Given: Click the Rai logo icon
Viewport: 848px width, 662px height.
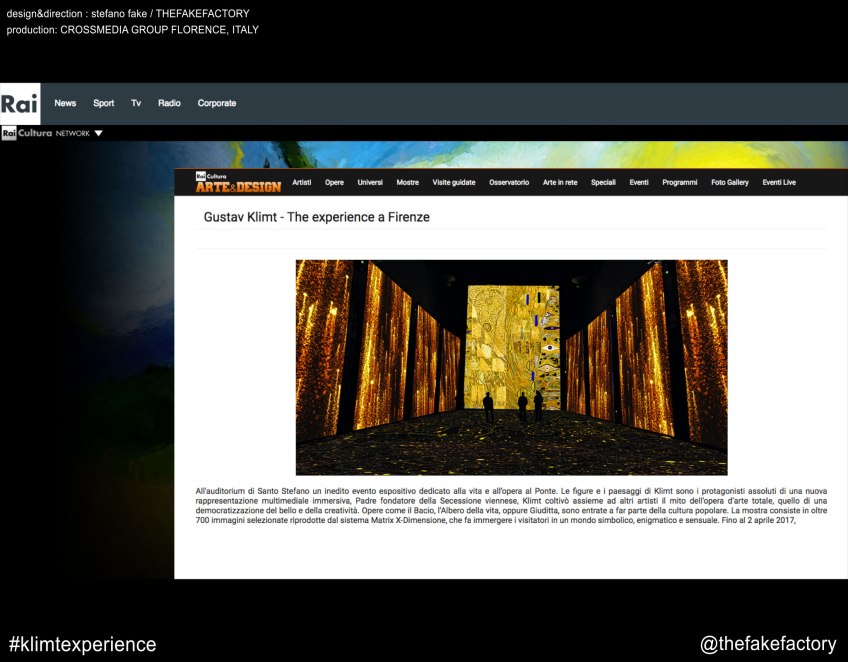Looking at the screenshot, I should (20, 103).
